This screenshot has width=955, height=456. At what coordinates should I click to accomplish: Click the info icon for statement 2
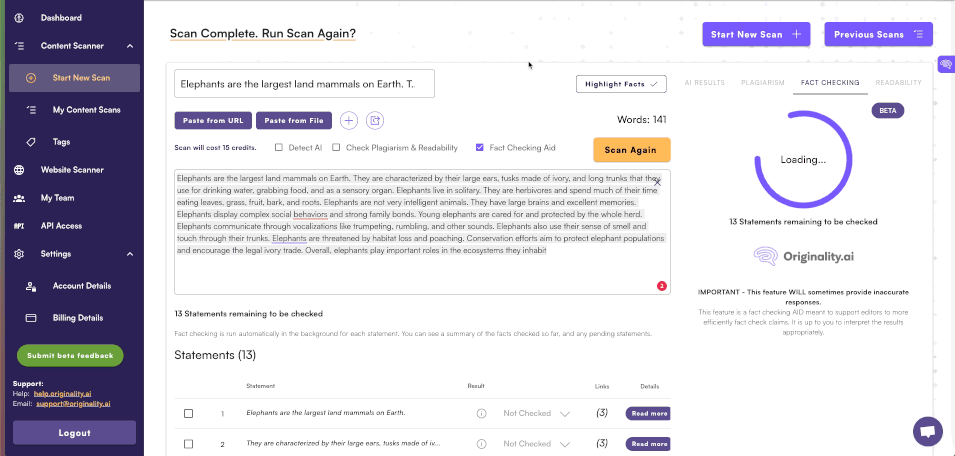pos(481,443)
